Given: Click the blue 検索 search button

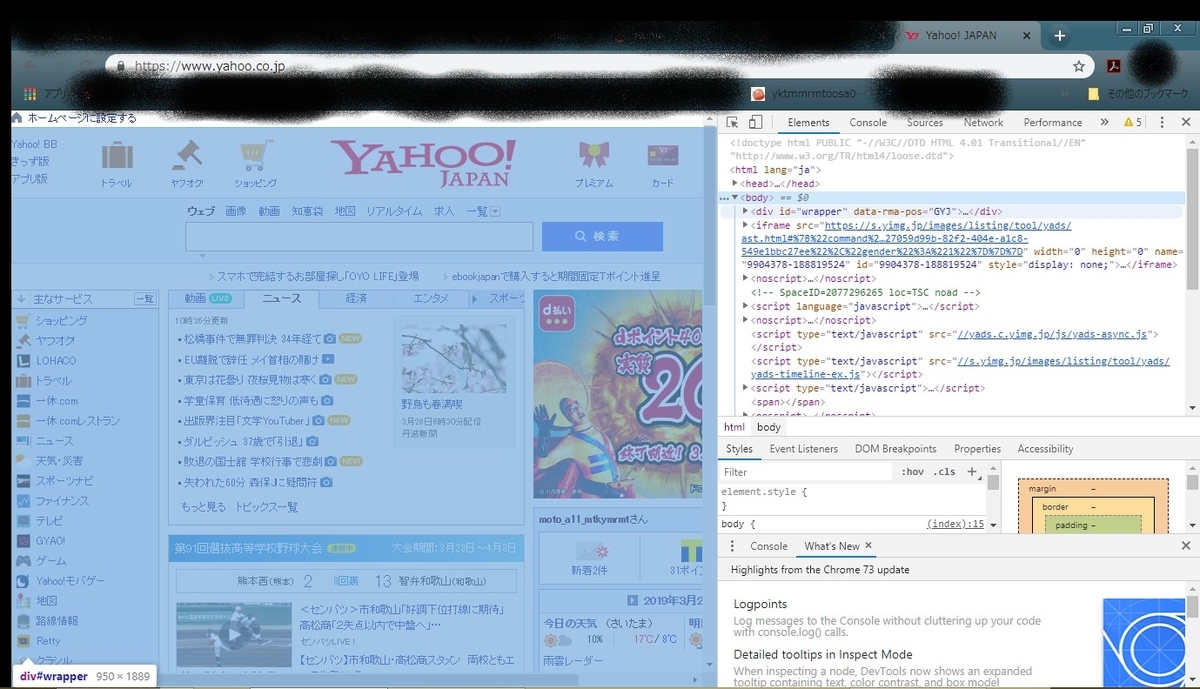Looking at the screenshot, I should (x=602, y=236).
